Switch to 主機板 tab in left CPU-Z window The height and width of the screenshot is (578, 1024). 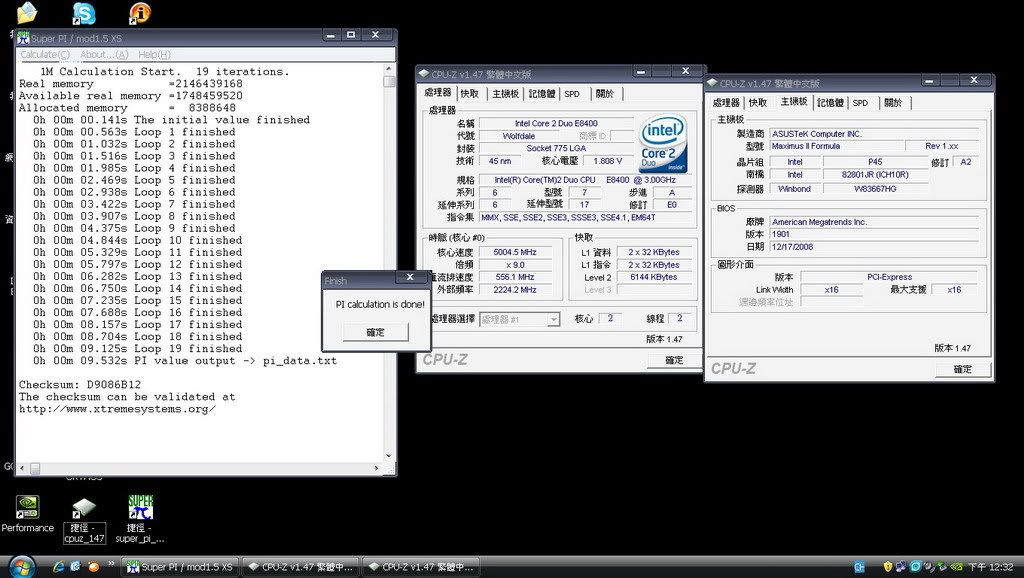[x=505, y=94]
